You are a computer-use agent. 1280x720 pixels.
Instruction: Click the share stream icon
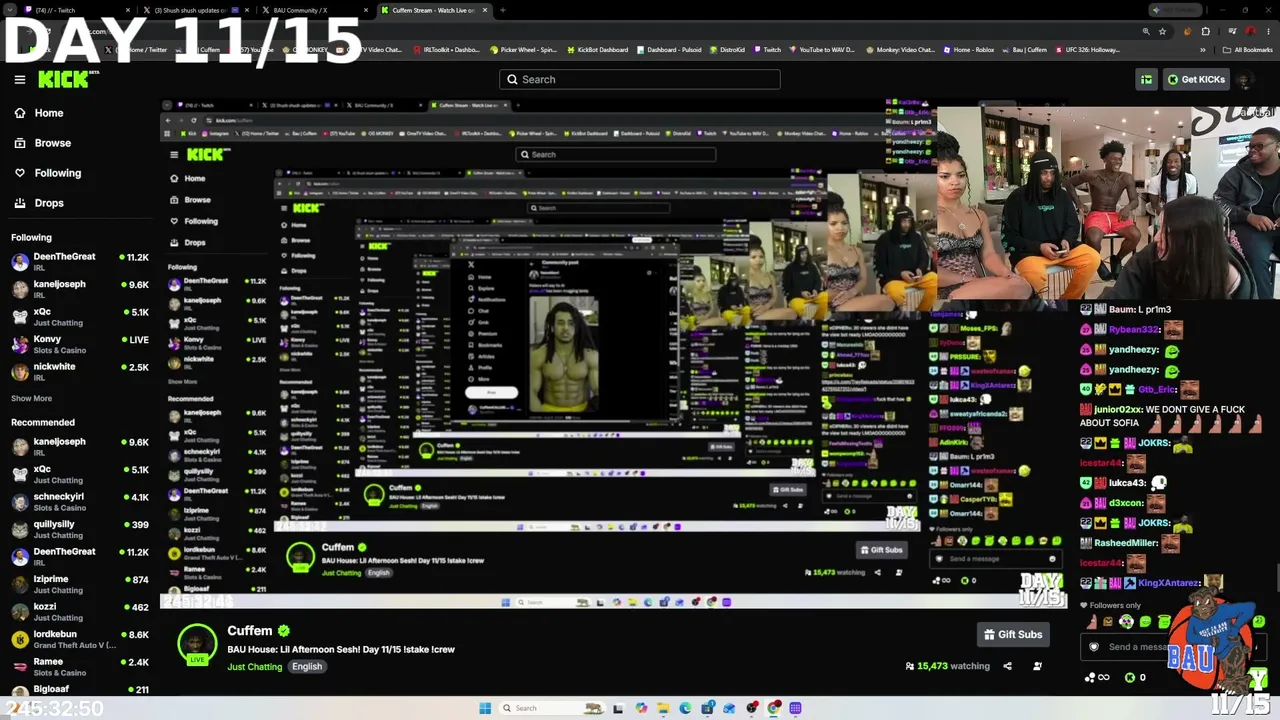(x=1007, y=666)
